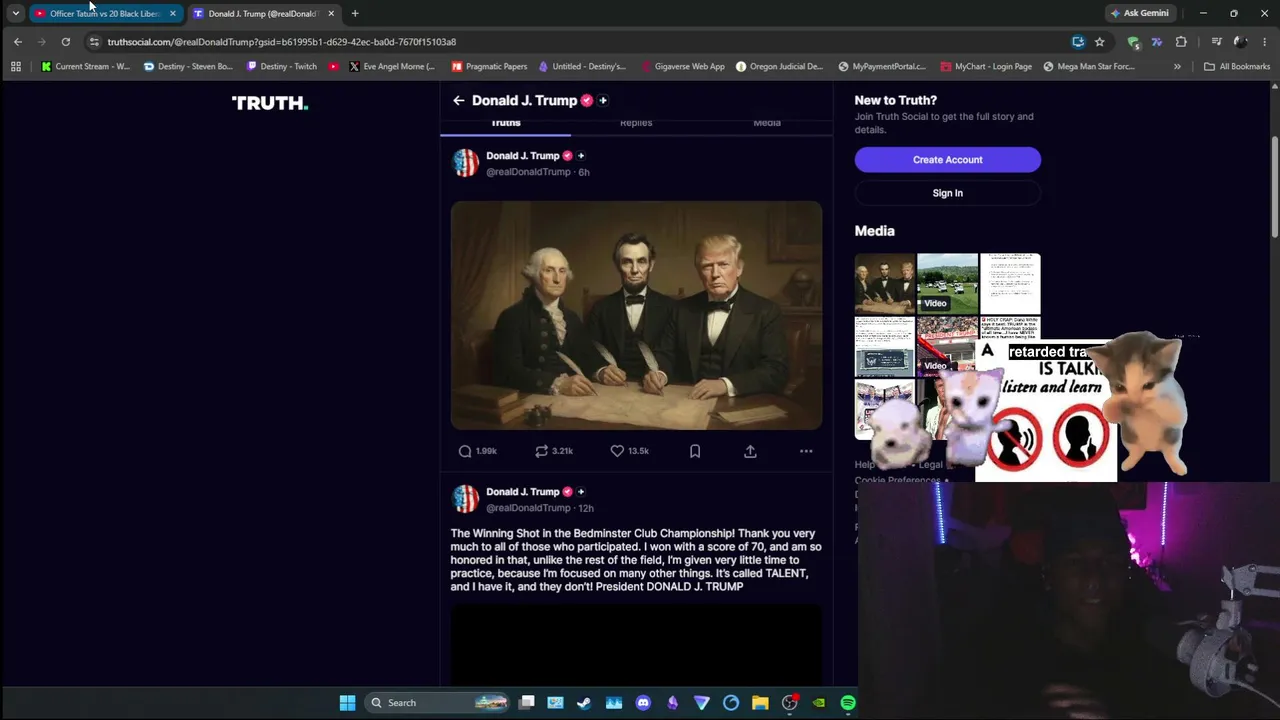Open the Giqaverse Web App bookmark
1280x720 pixels.
coord(682,67)
